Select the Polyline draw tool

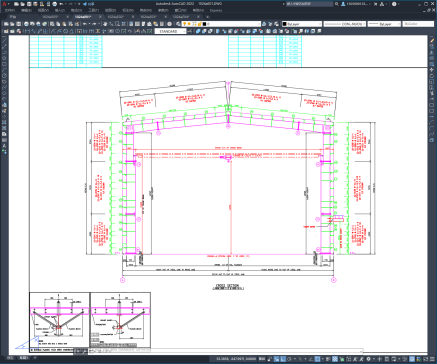pyautogui.click(x=4, y=52)
